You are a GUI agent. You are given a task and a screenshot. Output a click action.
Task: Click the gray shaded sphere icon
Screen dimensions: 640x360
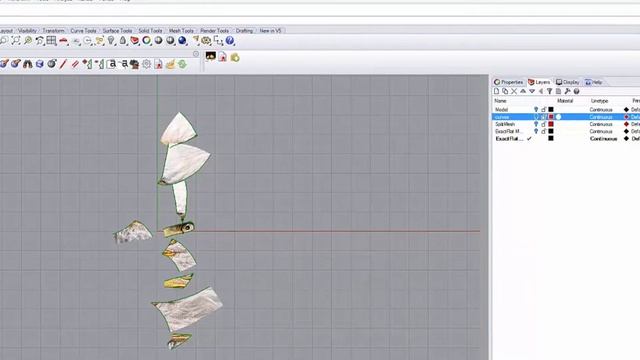[158, 40]
